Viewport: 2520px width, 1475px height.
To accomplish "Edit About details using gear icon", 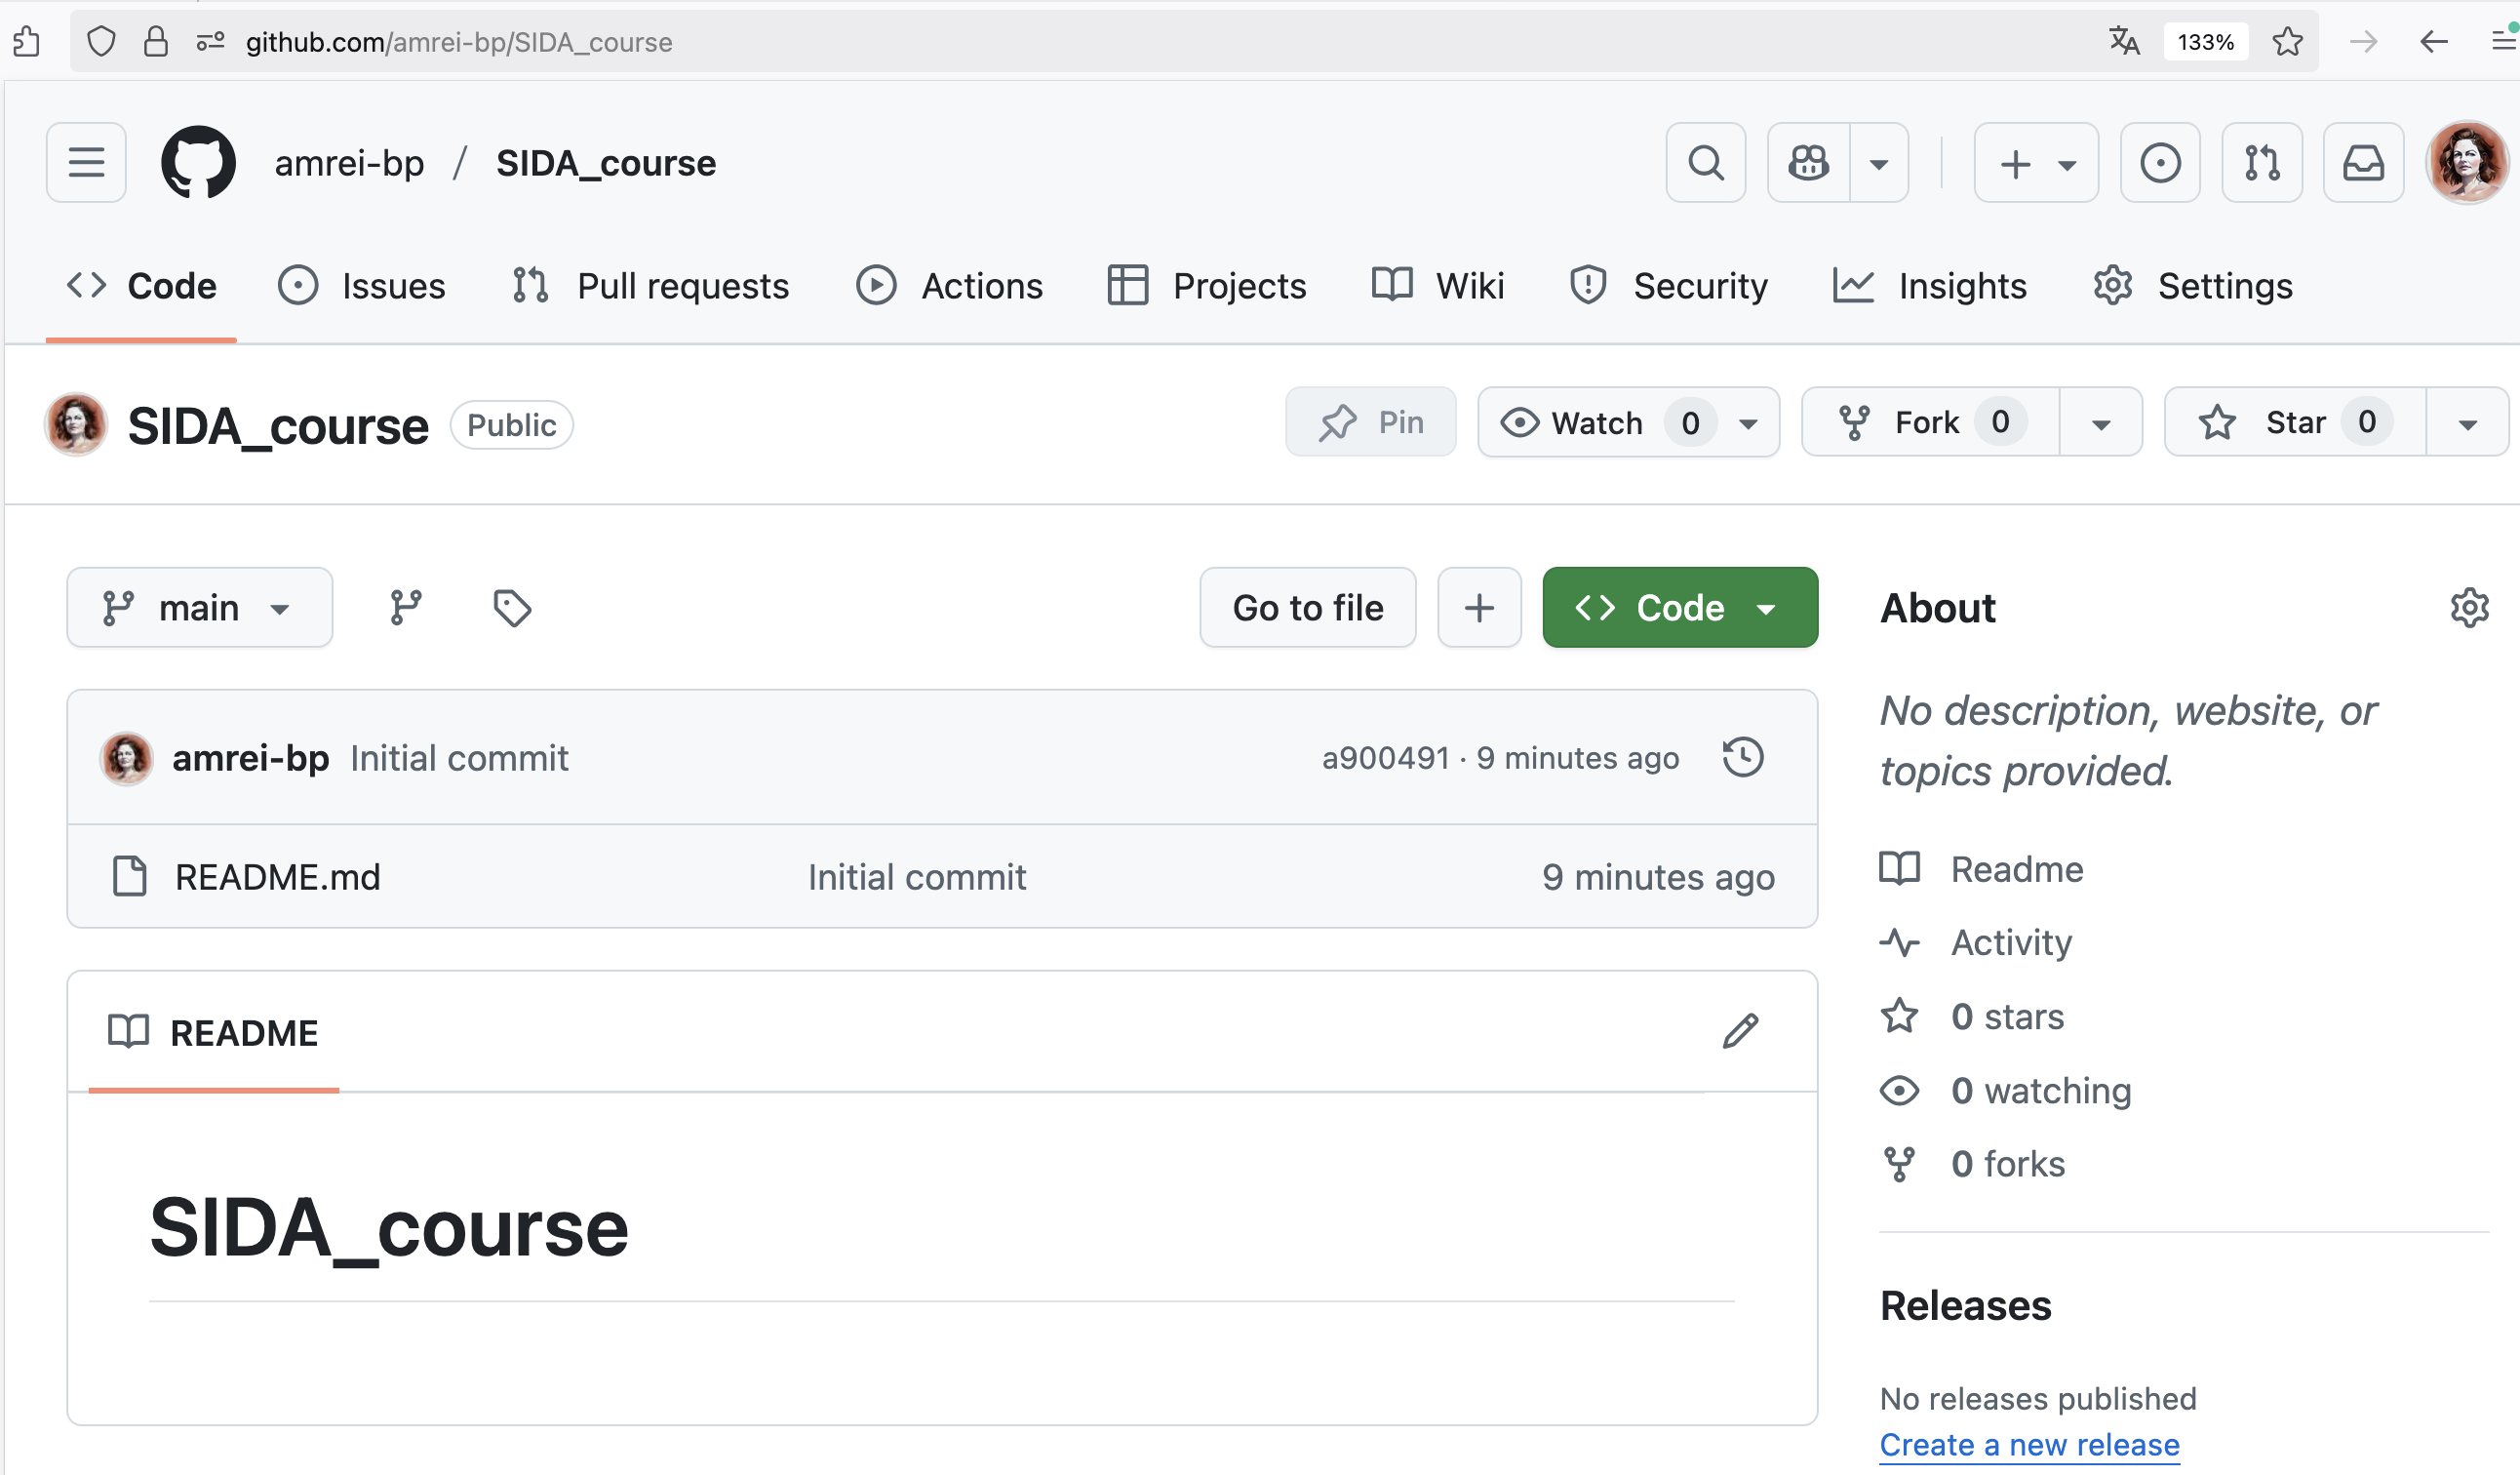I will [2469, 607].
